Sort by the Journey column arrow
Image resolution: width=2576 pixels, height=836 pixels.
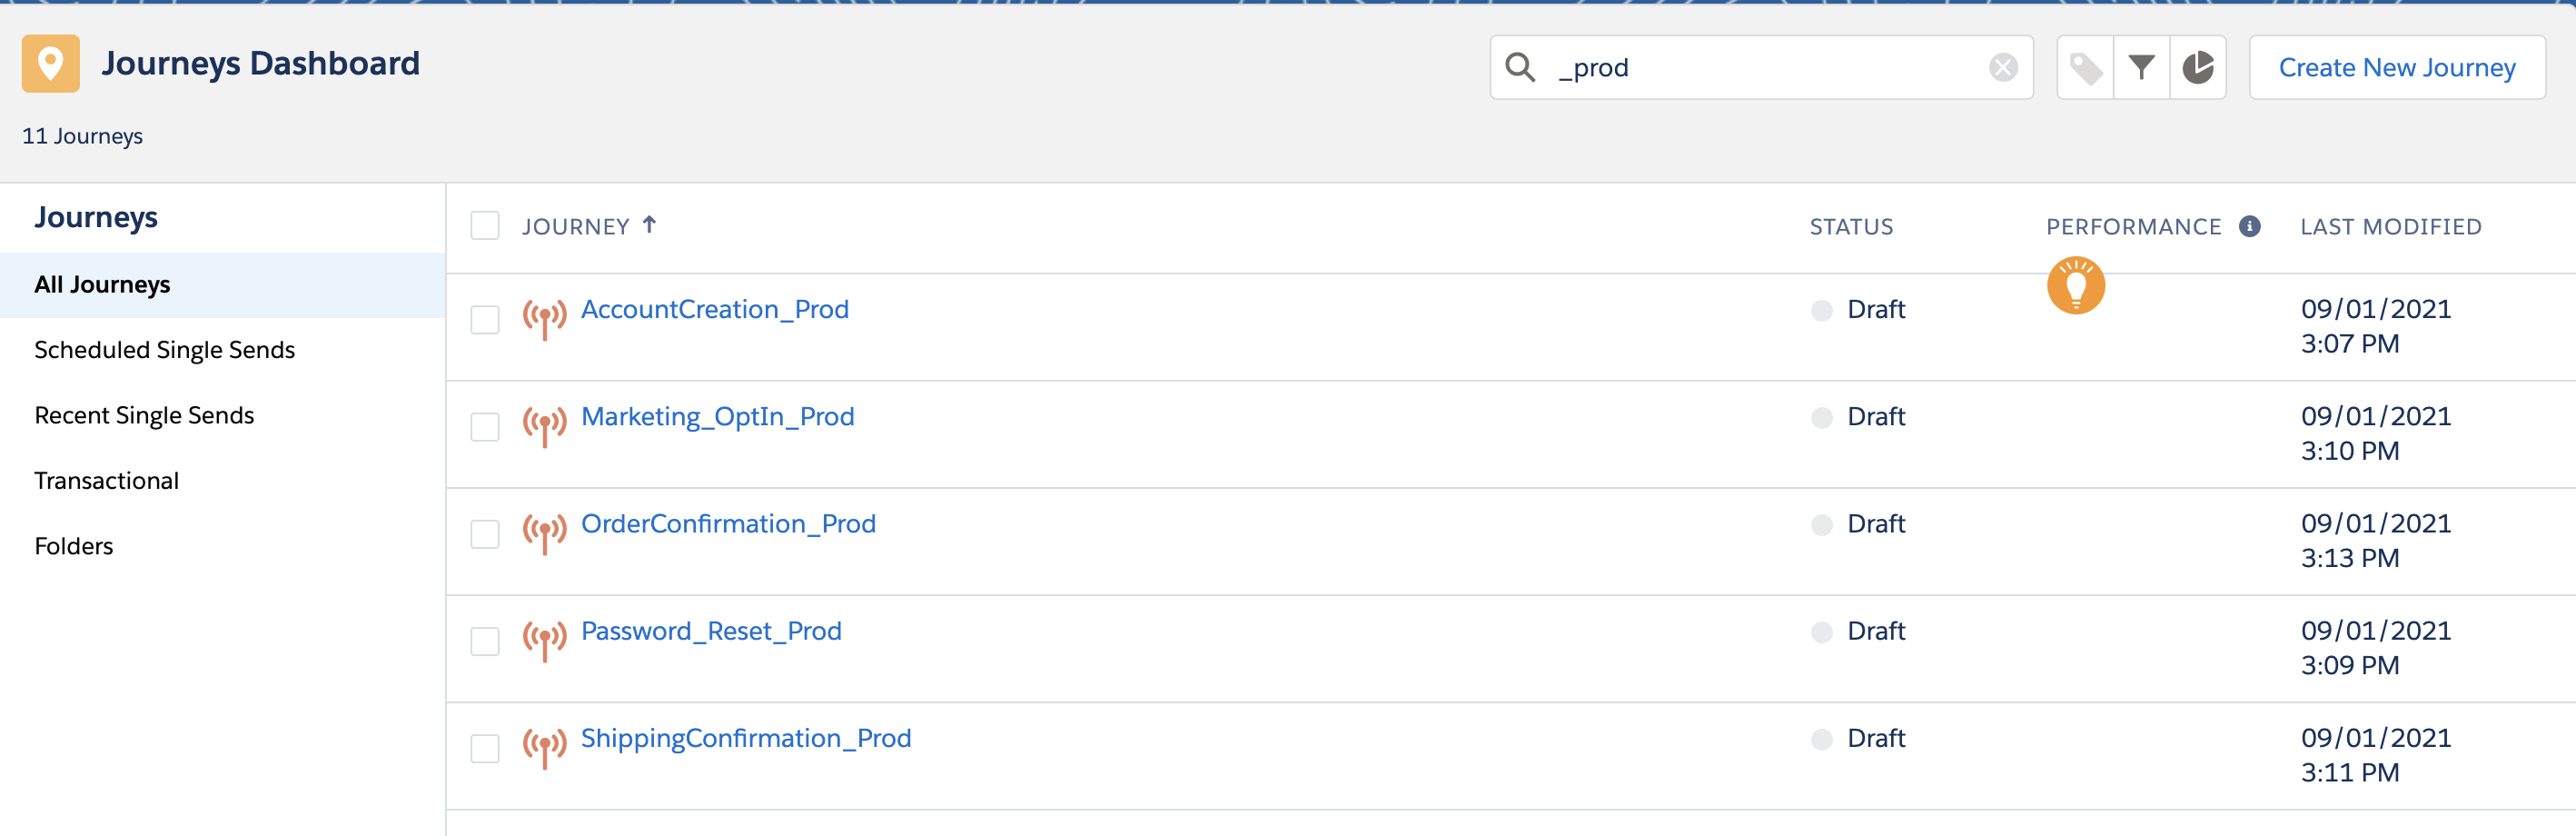[649, 225]
